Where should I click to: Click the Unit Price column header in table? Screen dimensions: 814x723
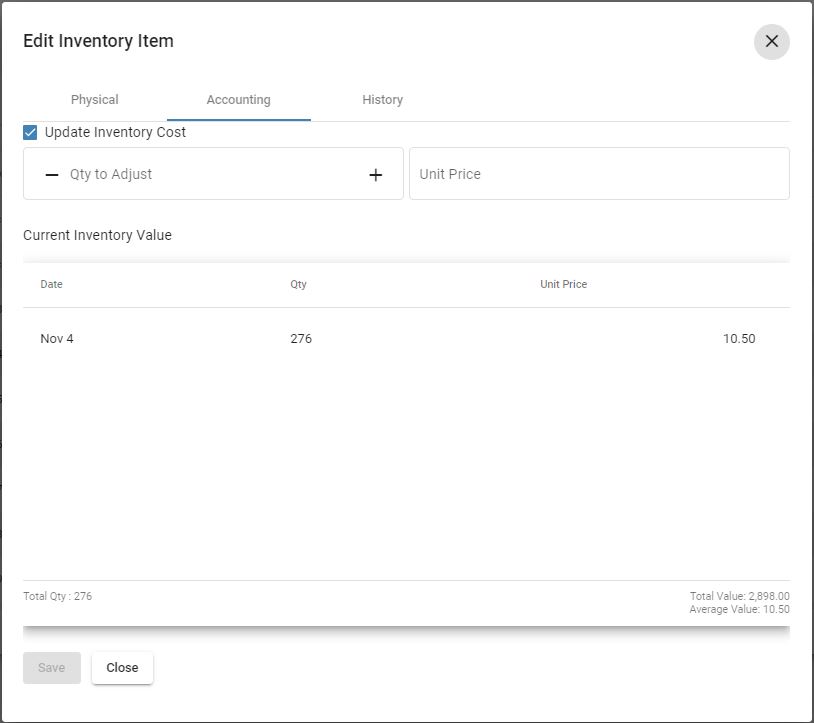pos(563,284)
